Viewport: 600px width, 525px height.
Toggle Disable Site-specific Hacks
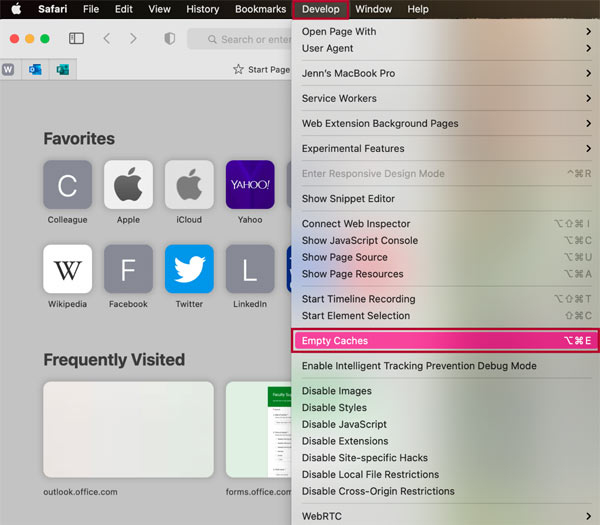coord(445,458)
